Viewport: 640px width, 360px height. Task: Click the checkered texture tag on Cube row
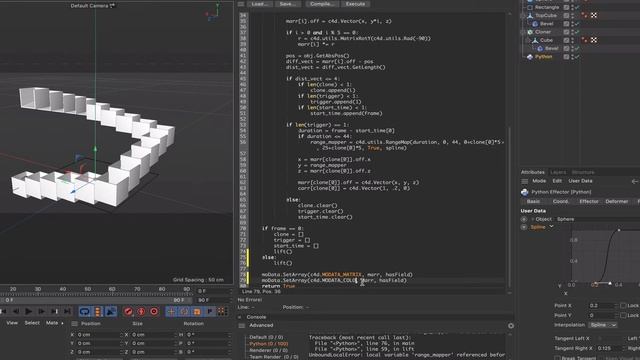point(594,40)
